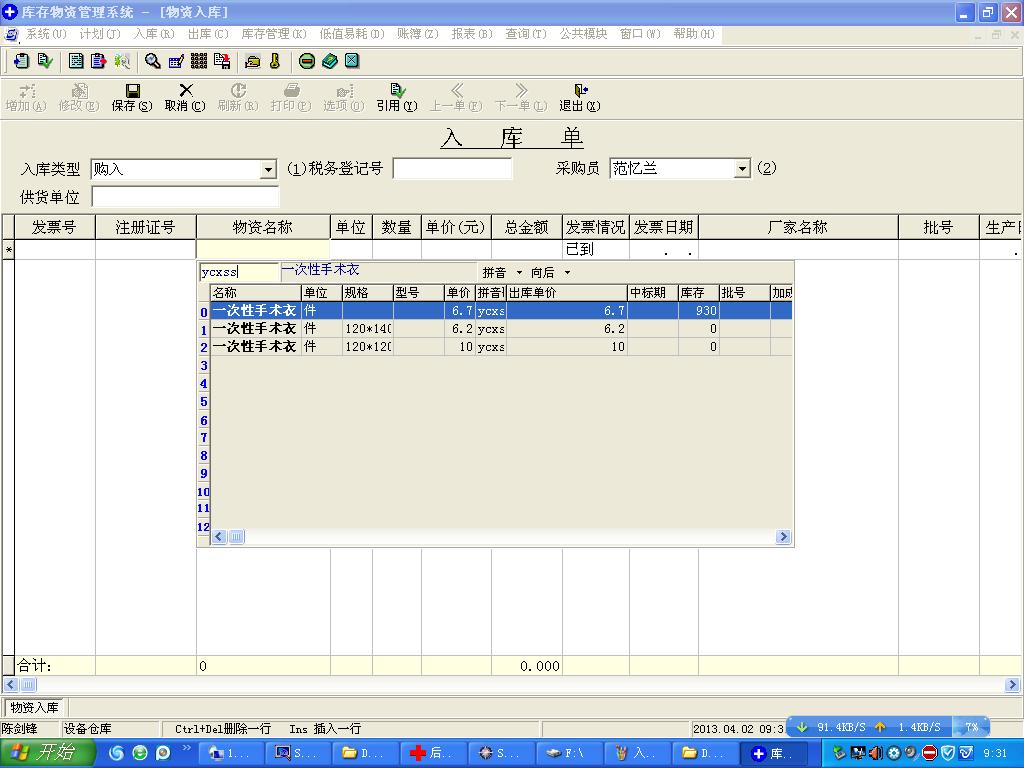Image resolution: width=1024 pixels, height=768 pixels.
Task: Click the 物资名称 column header
Action: [x=263, y=227]
